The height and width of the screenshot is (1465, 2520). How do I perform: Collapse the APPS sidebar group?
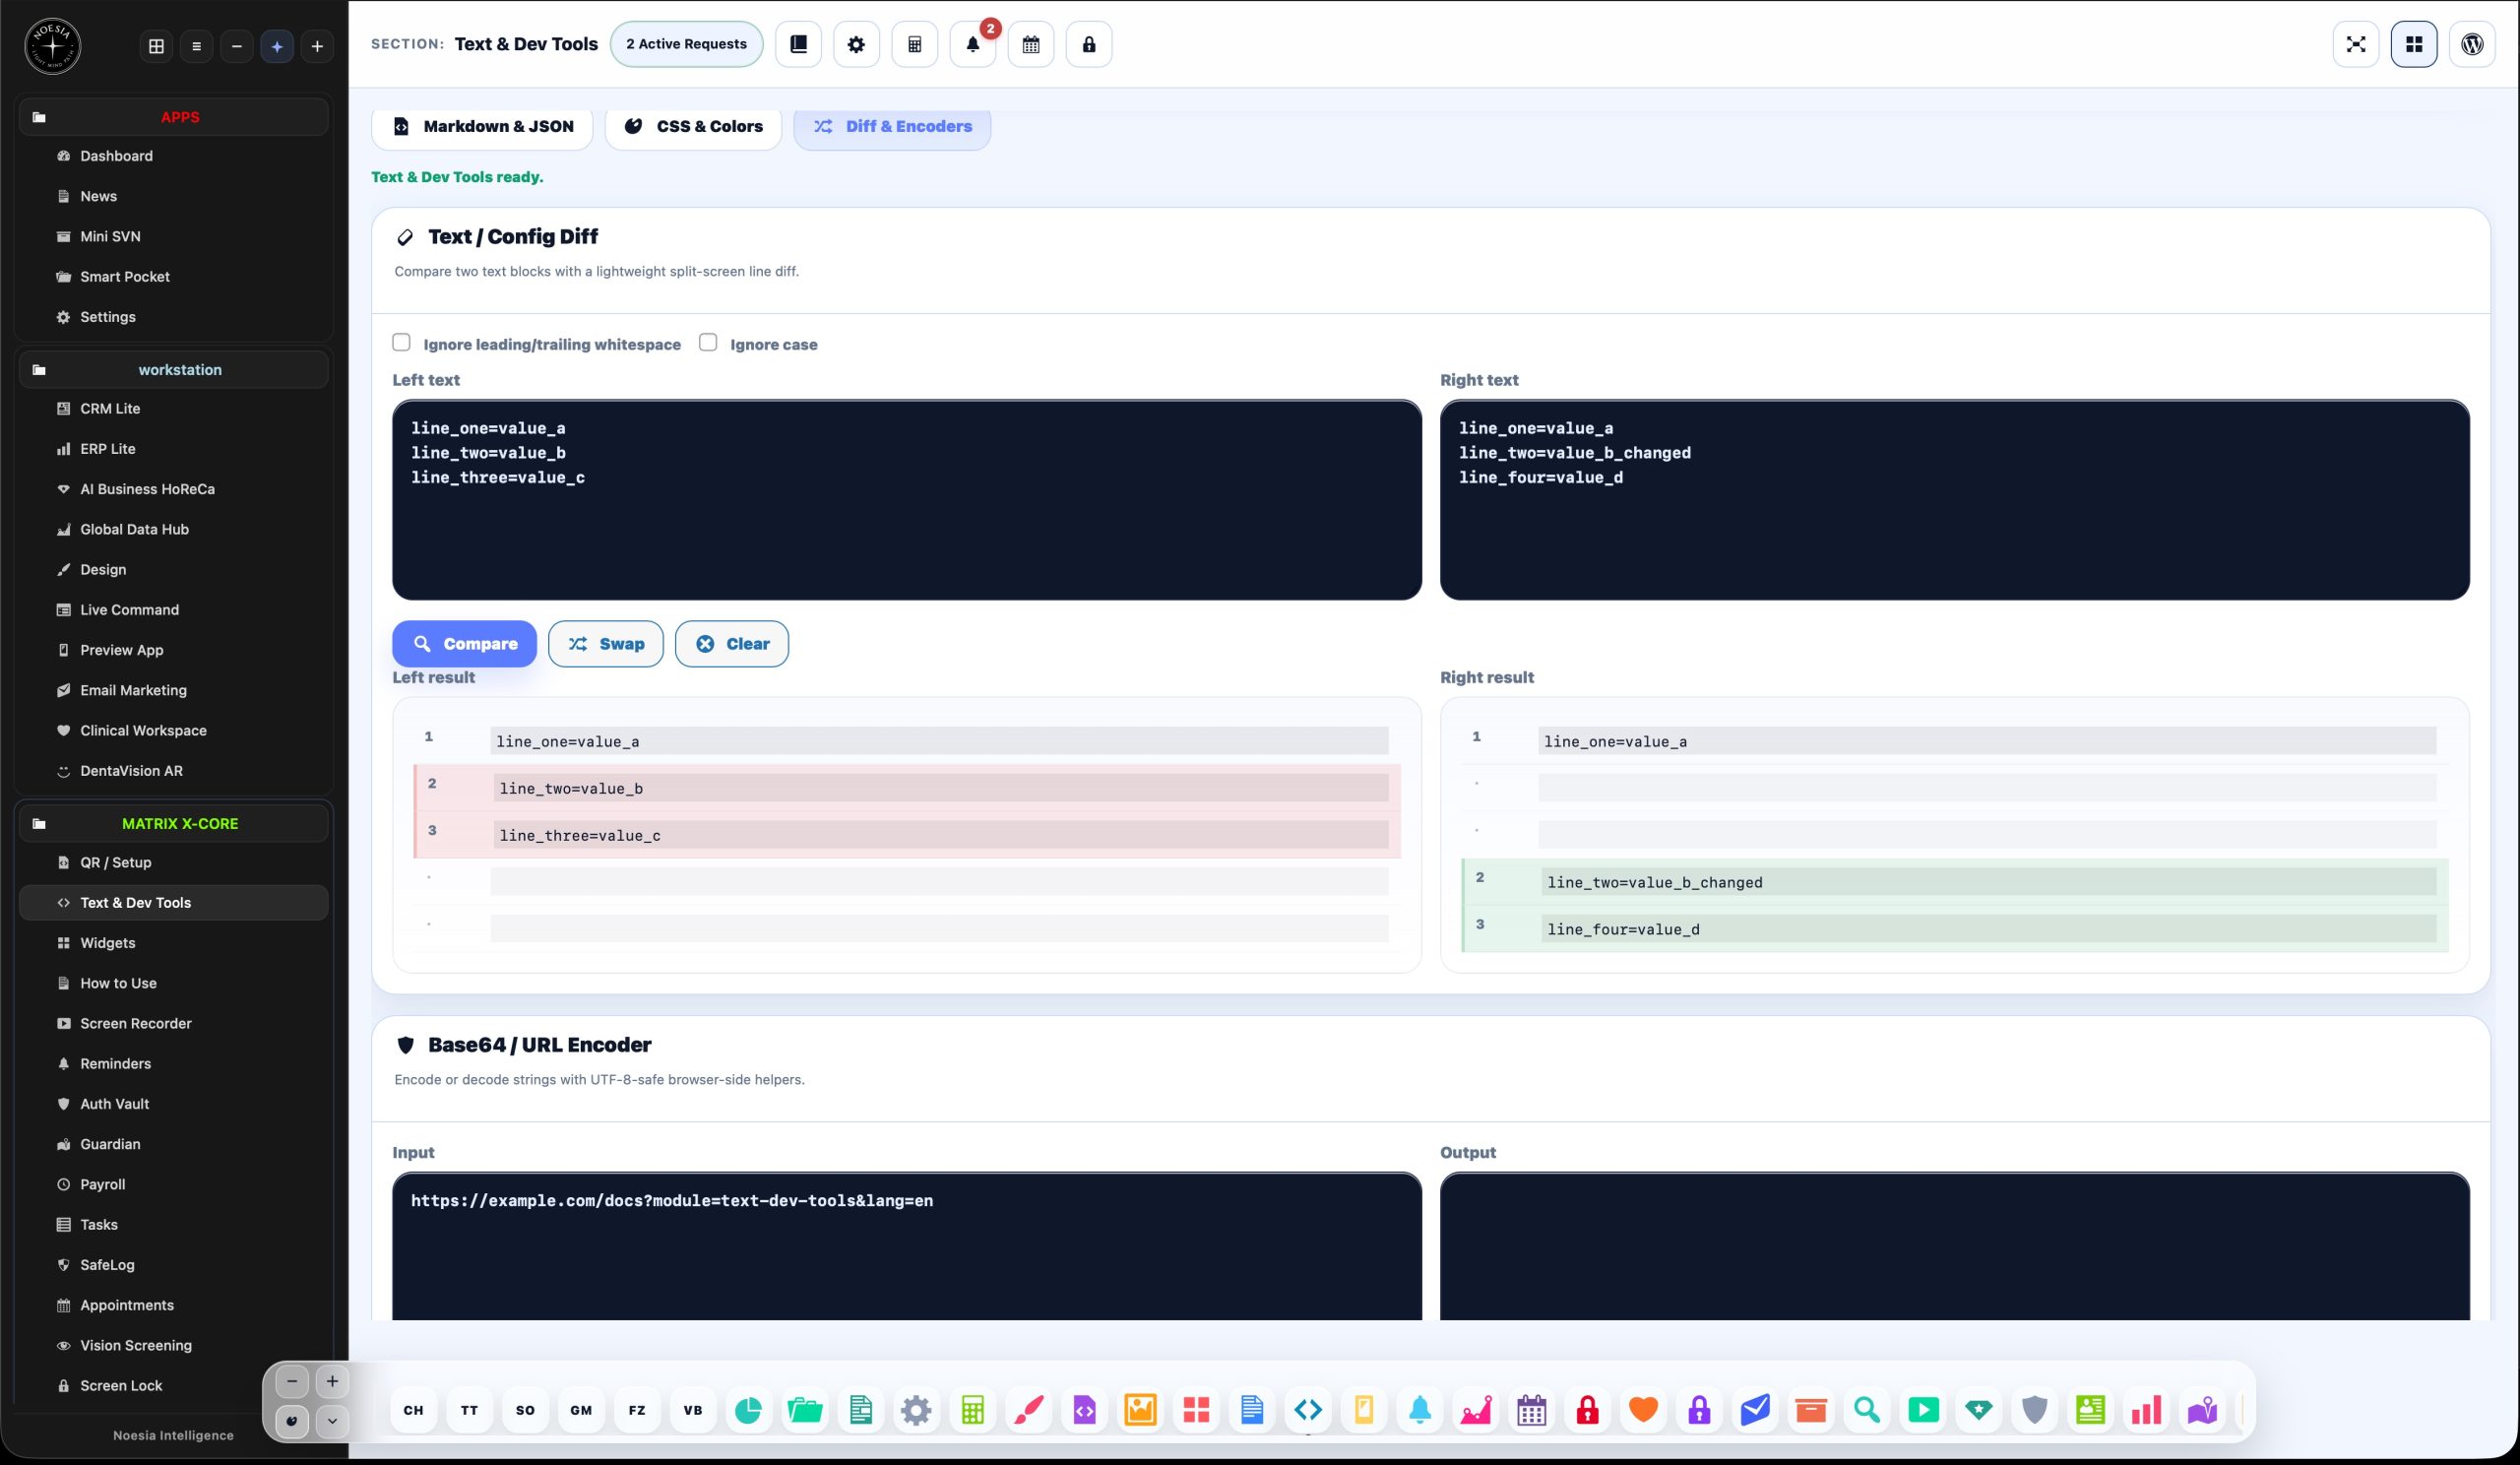173,117
